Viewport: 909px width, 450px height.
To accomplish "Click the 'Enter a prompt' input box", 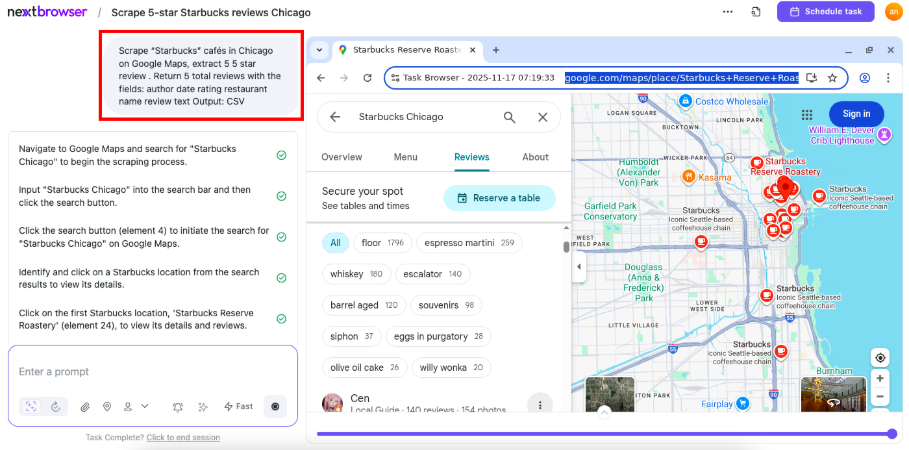I will (152, 372).
